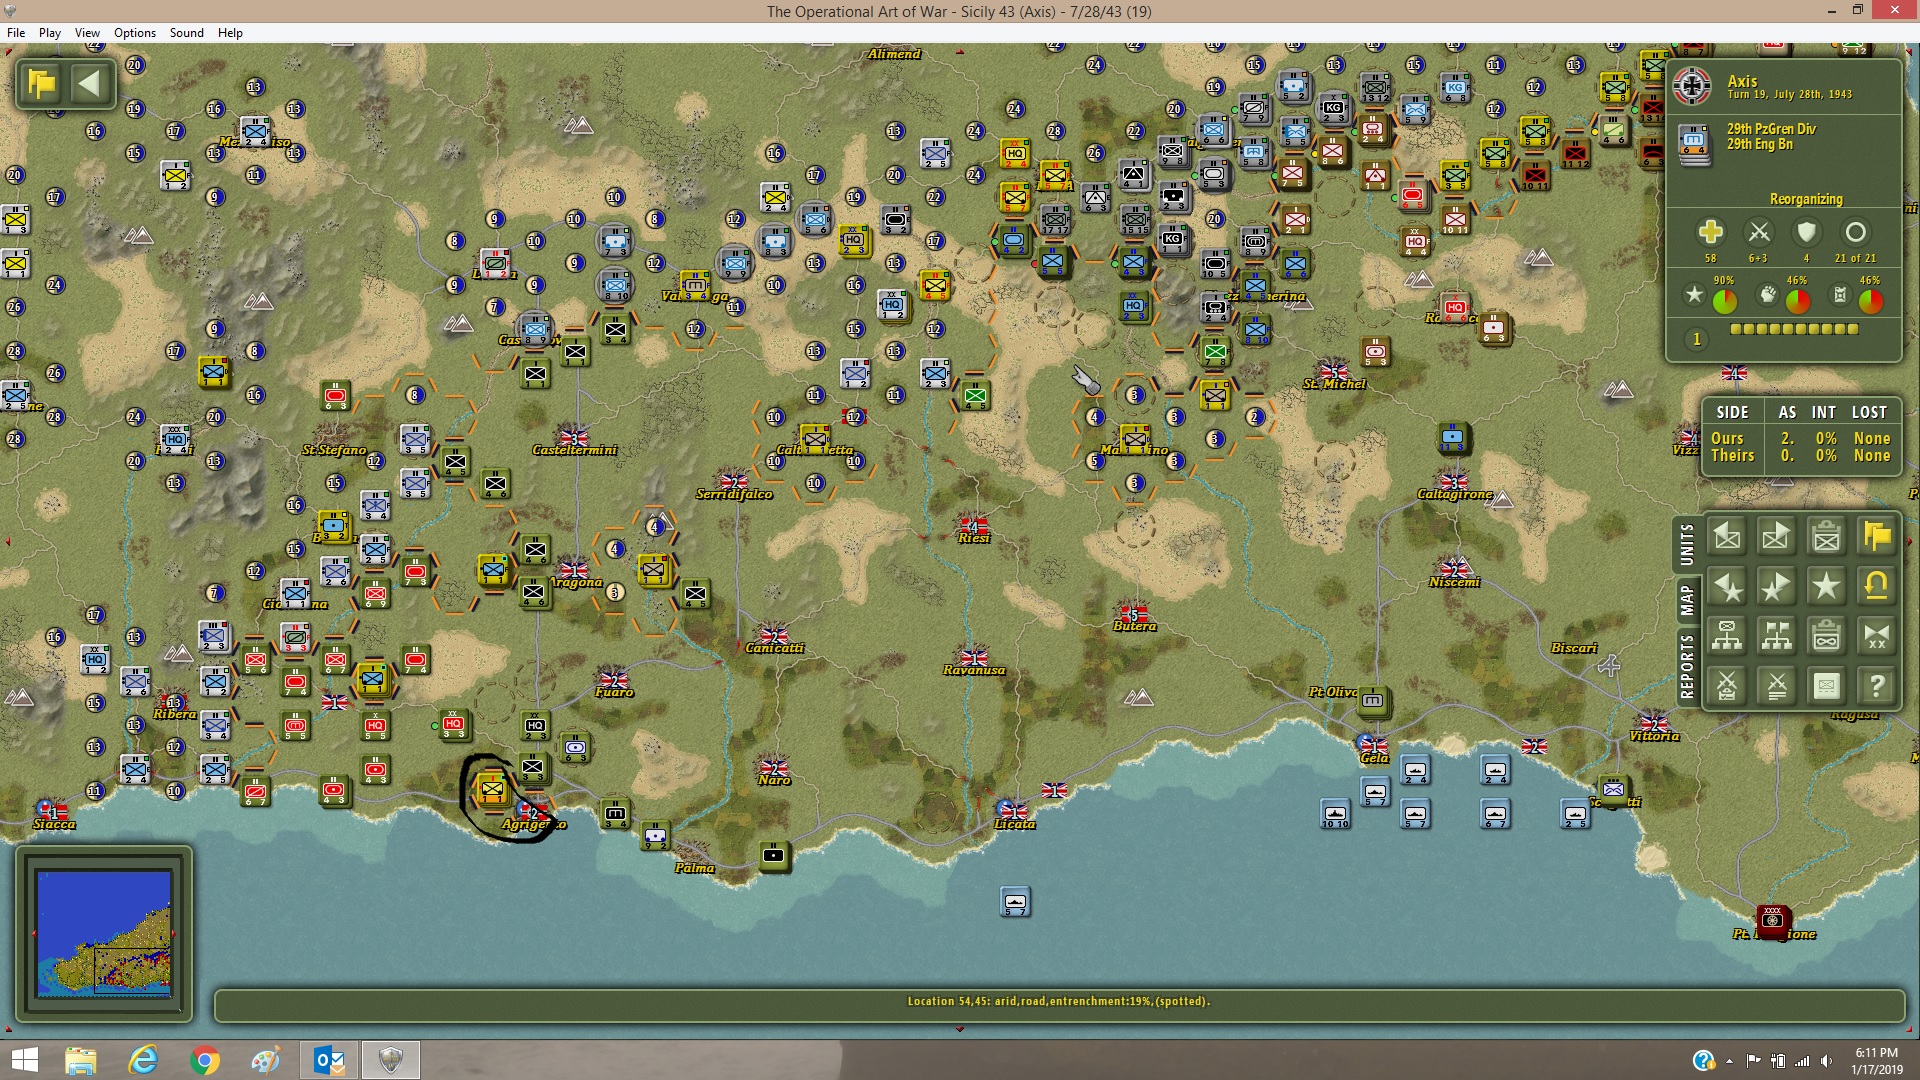Click the fist readiness icon
Screen dimensions: 1920x1080
tap(1768, 295)
